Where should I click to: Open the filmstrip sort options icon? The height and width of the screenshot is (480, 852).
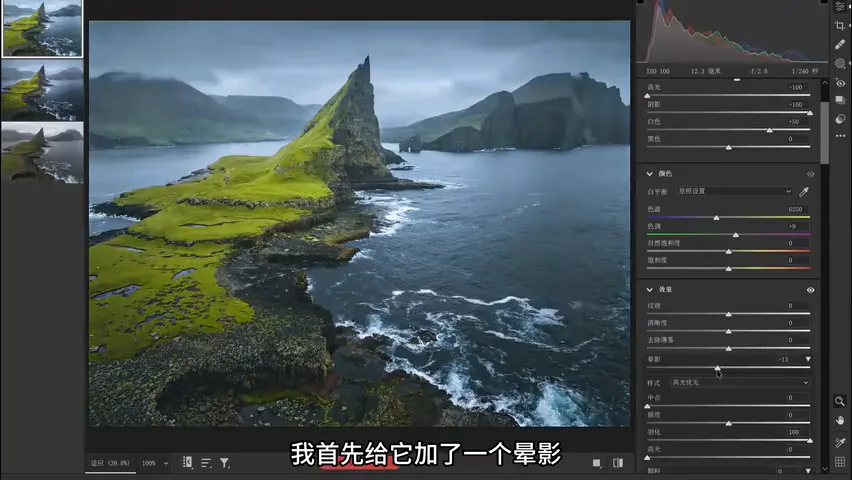206,463
